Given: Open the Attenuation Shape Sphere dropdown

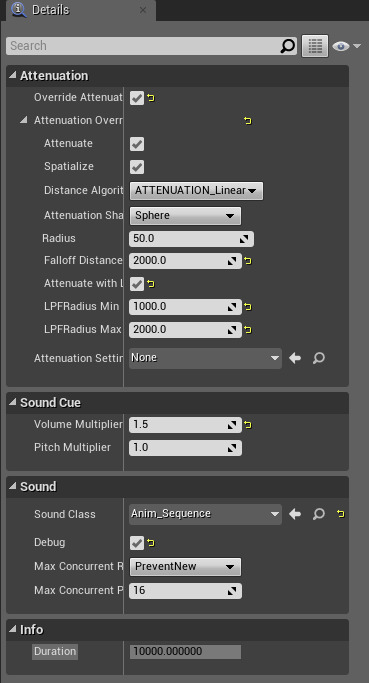Looking at the screenshot, I should 185,216.
